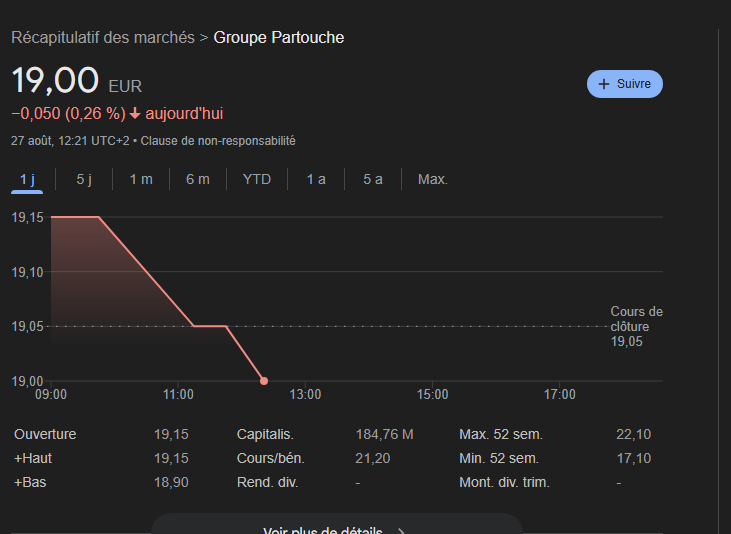Click the 19,00 current price value
The width and height of the screenshot is (731, 534).
point(55,80)
